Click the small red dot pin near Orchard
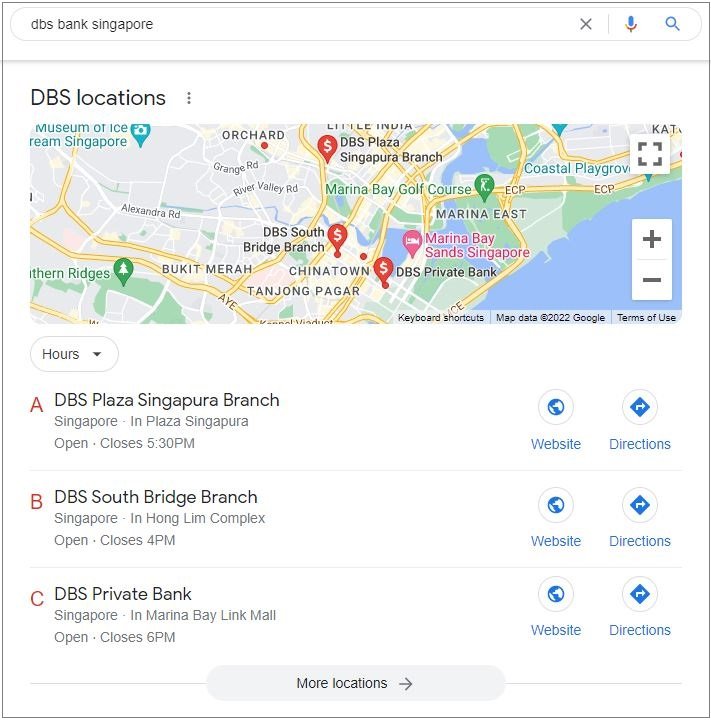 click(264, 146)
